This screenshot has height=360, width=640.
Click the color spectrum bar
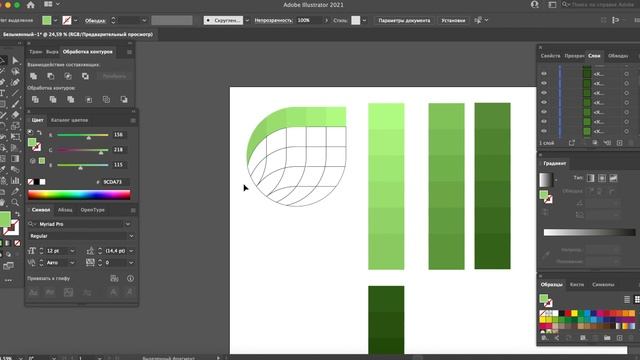79,195
